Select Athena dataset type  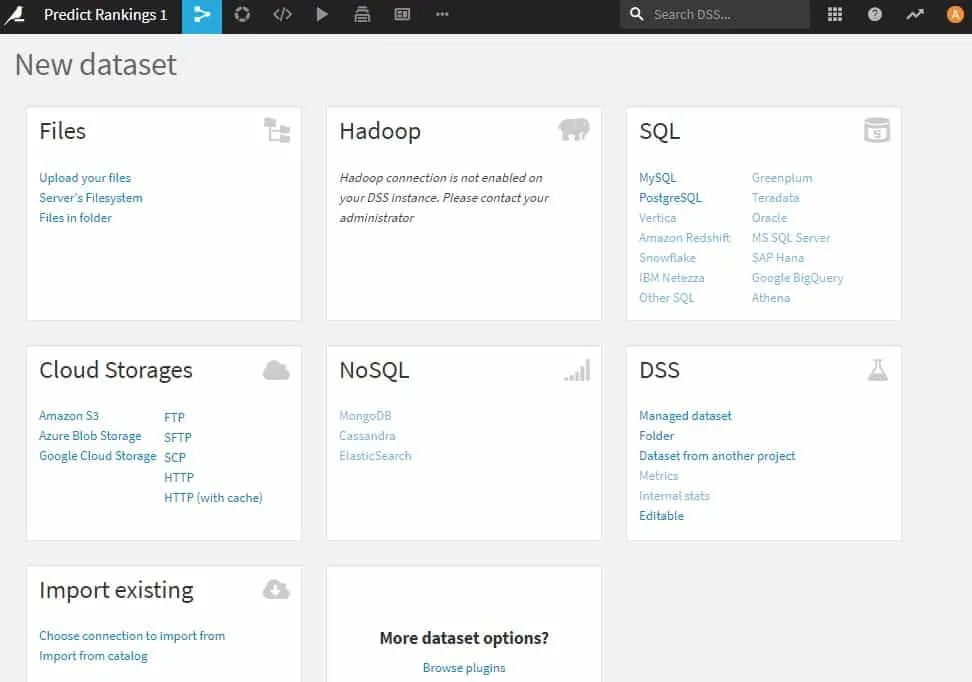[x=771, y=298]
